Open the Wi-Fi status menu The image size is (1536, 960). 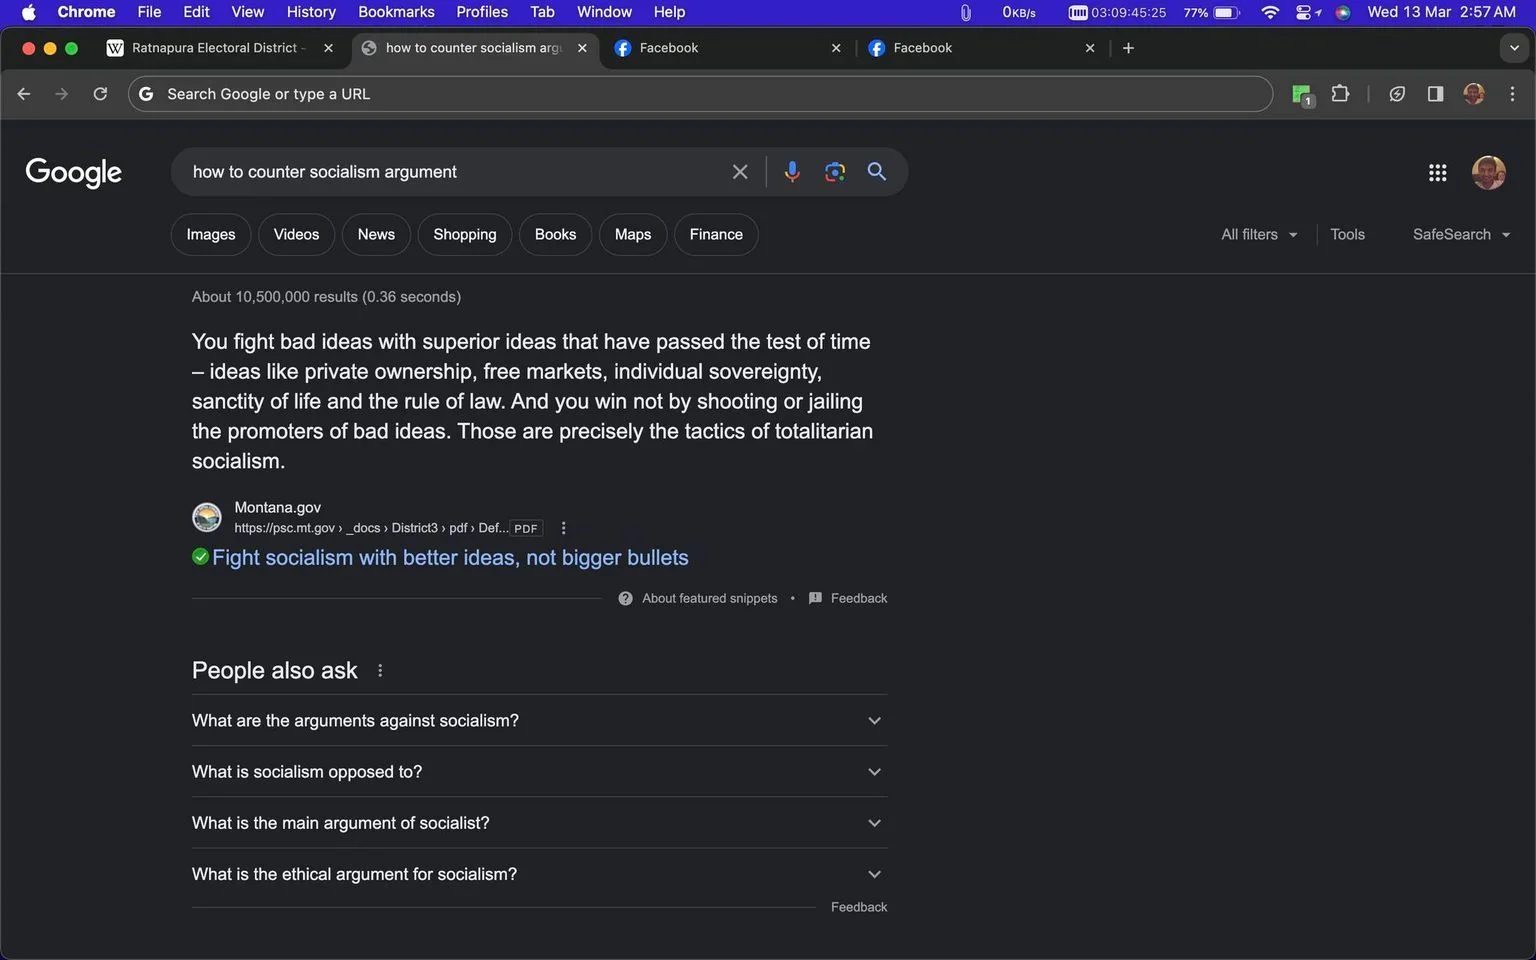(x=1270, y=12)
